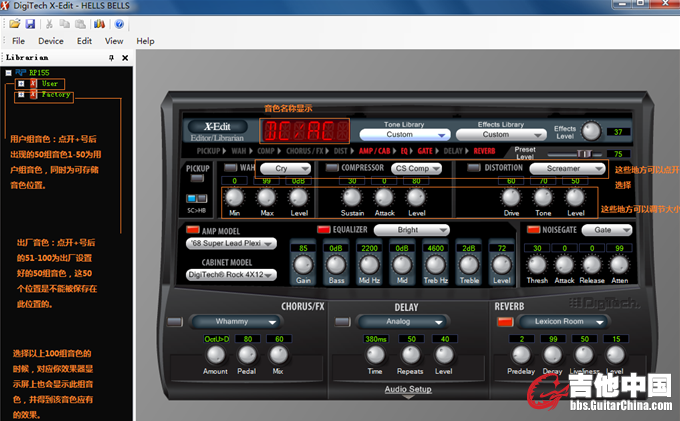This screenshot has height=421, width=680.
Task: Click the Open folder toolbar icon
Action: (15, 23)
